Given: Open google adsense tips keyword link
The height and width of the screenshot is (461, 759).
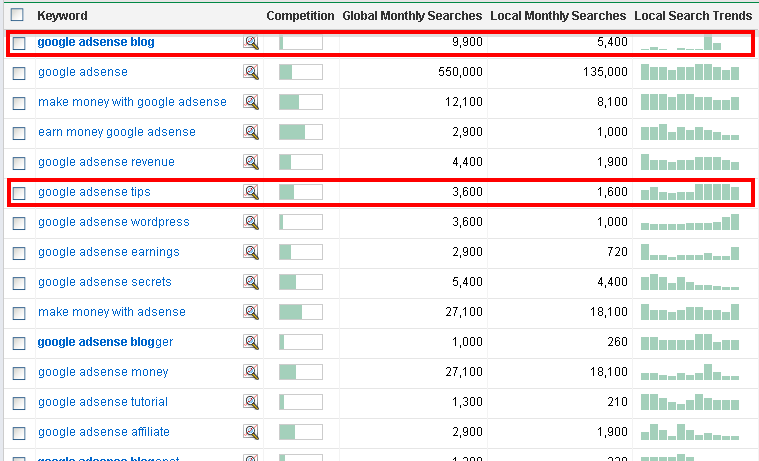Looking at the screenshot, I should tap(94, 192).
